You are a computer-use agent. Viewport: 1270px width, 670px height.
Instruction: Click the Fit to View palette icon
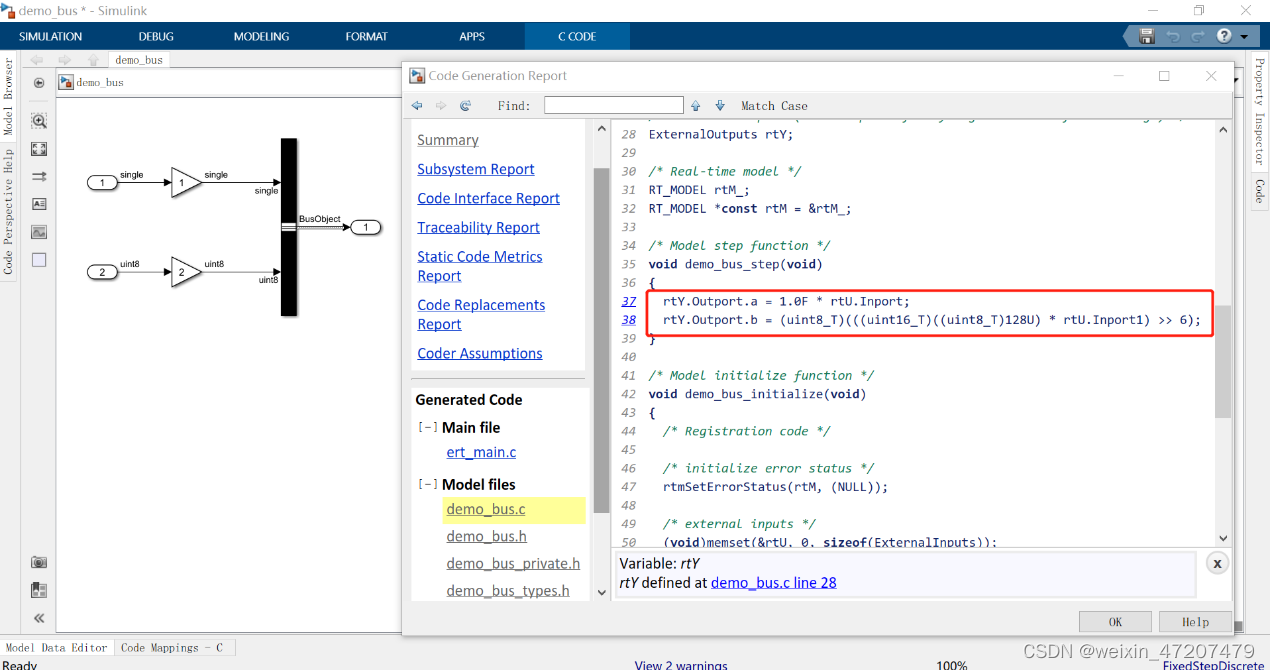tap(39, 149)
